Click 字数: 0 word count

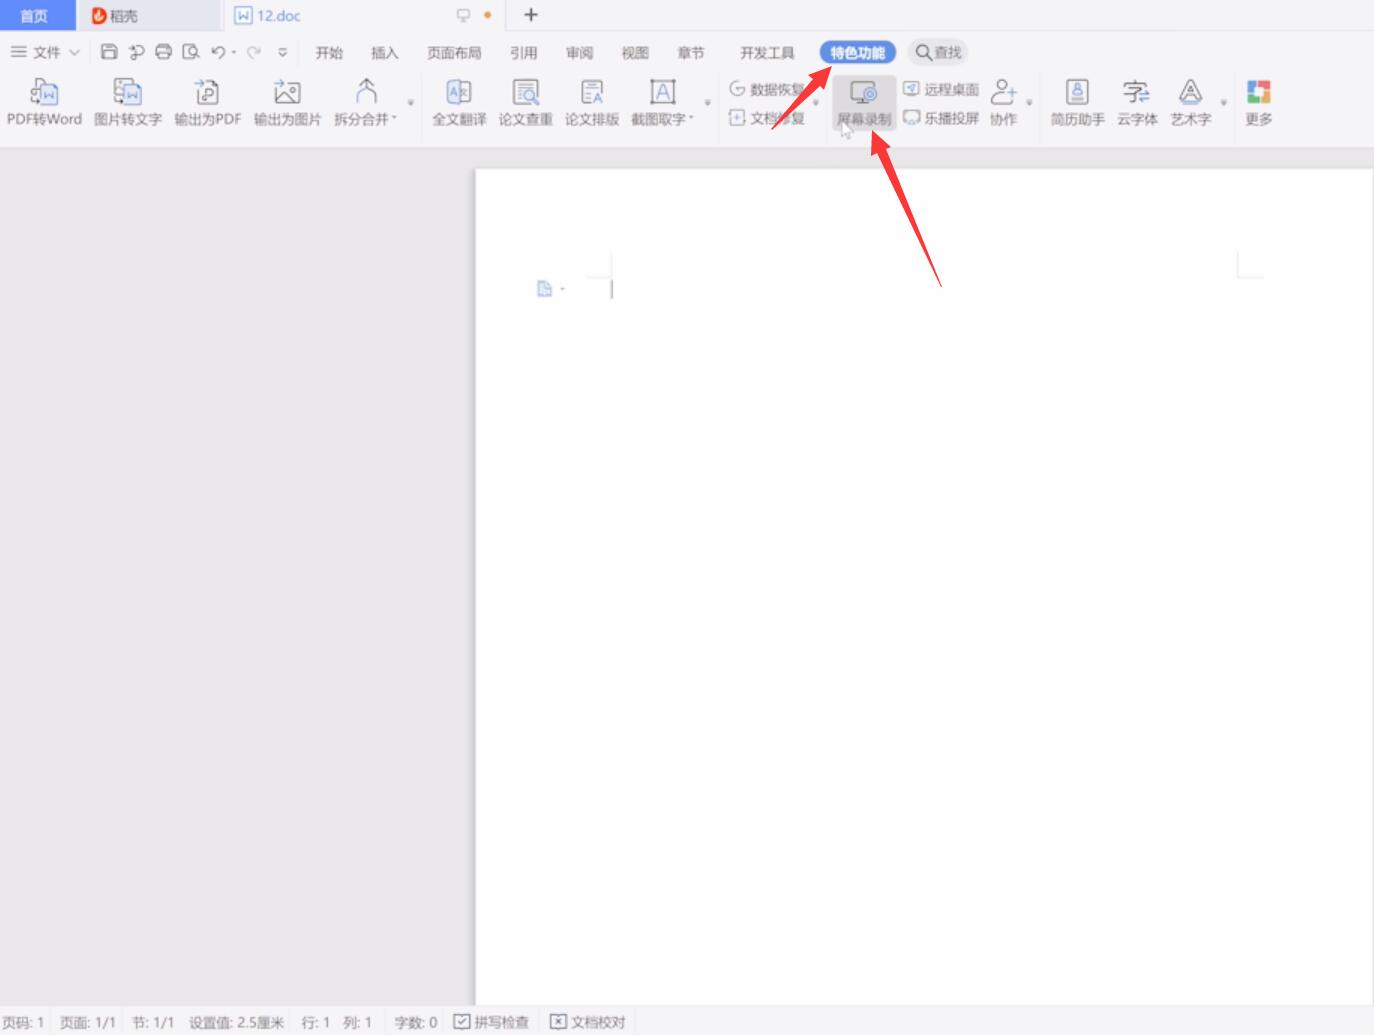pos(416,1022)
